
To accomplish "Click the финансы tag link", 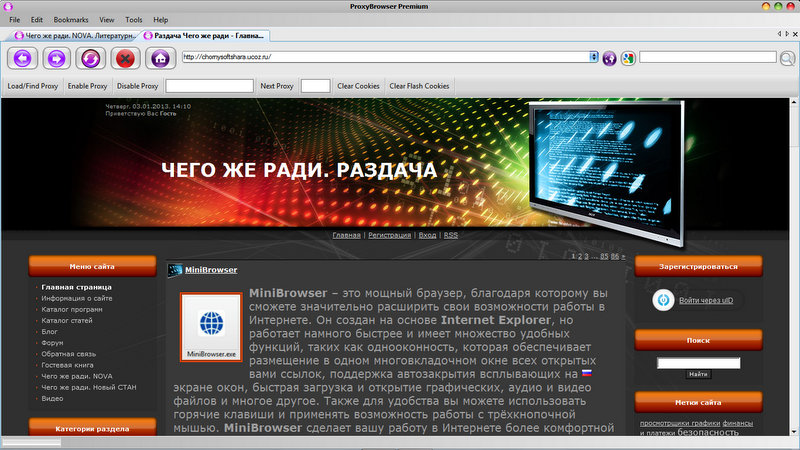I will pyautogui.click(x=737, y=423).
